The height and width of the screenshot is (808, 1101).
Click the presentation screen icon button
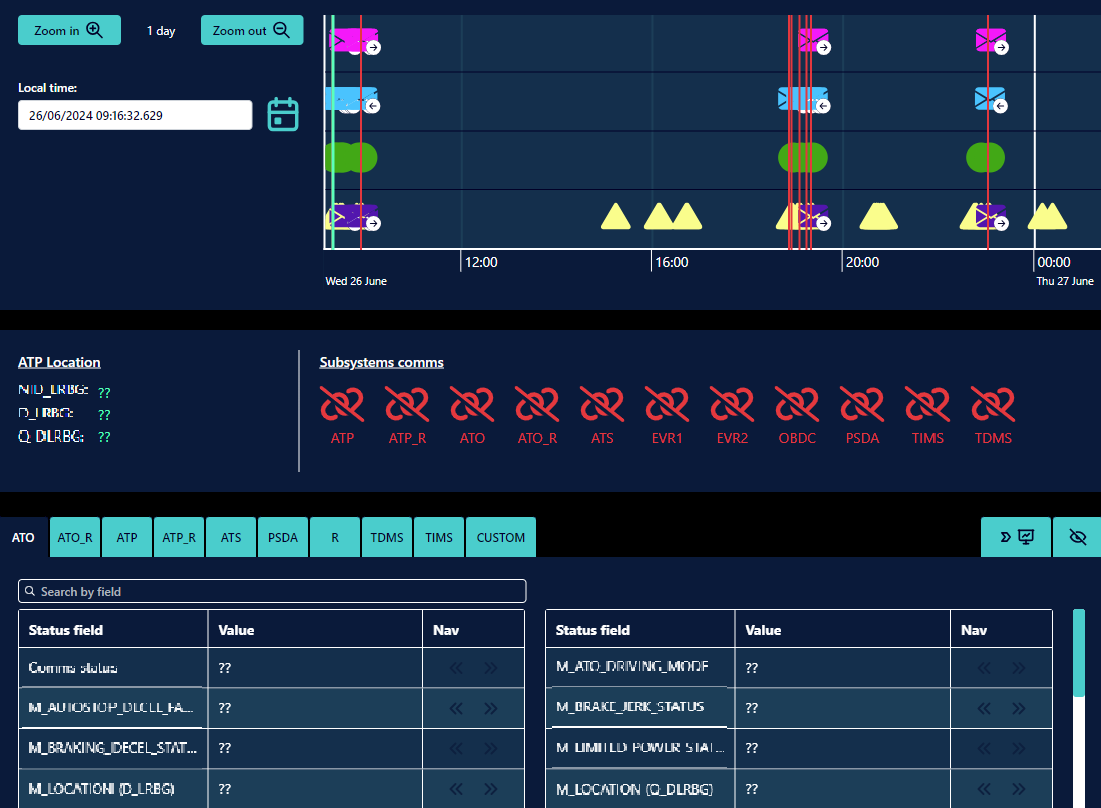(1016, 537)
